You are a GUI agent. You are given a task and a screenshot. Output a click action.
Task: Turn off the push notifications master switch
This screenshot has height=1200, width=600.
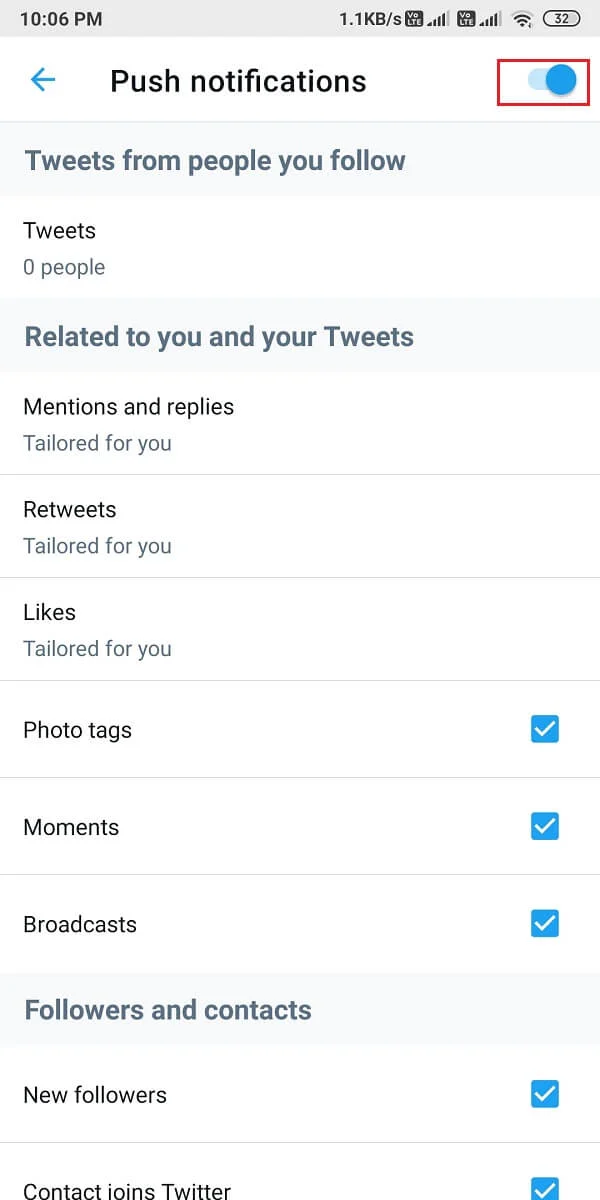(x=551, y=80)
